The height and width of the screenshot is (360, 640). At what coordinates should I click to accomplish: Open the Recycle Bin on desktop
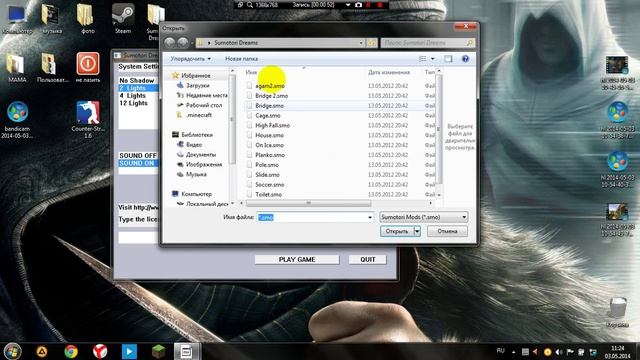tap(618, 312)
